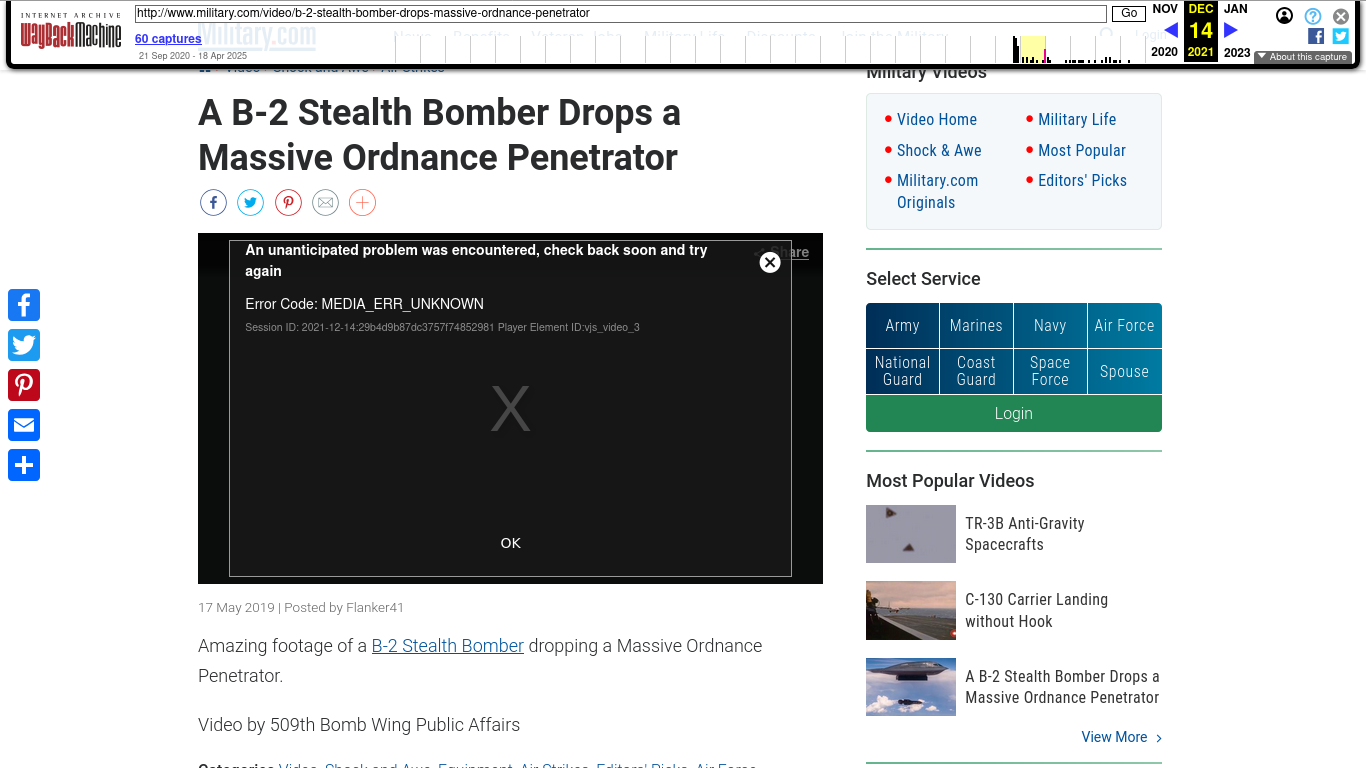The image size is (1366, 768).
Task: Open Most Popular link
Action: click(1082, 150)
